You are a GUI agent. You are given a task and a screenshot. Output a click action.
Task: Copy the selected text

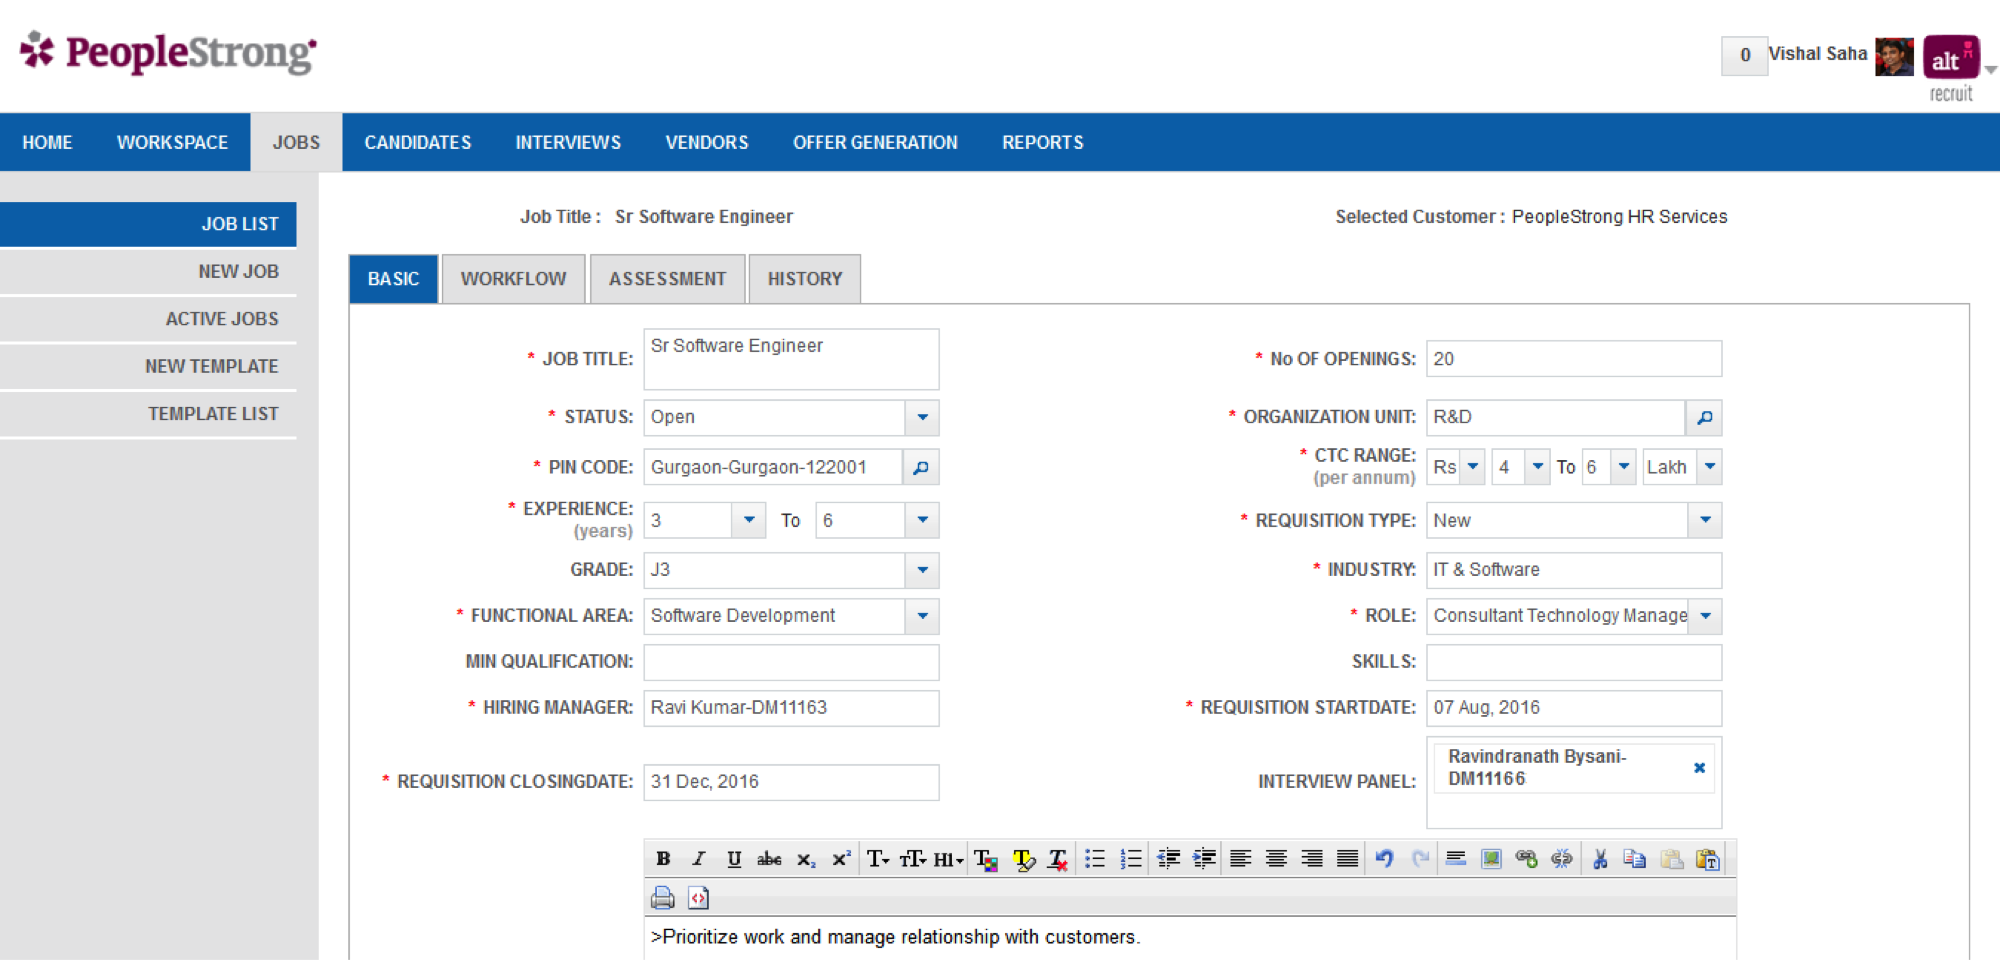(1635, 859)
